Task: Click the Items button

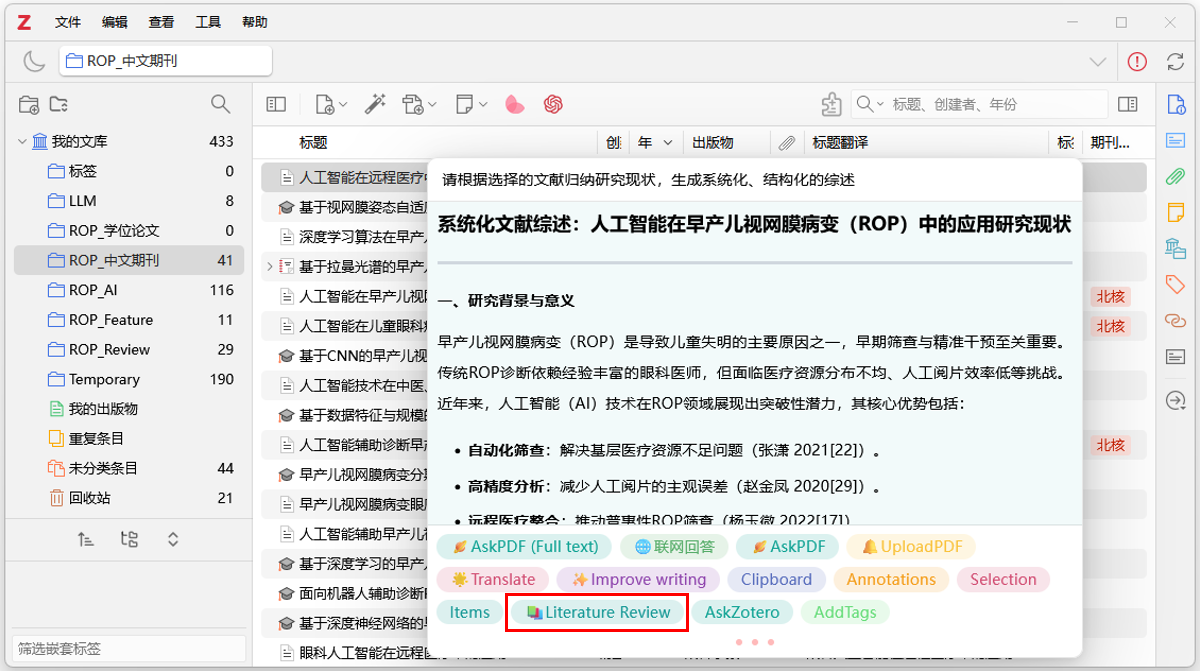Action: click(x=470, y=612)
